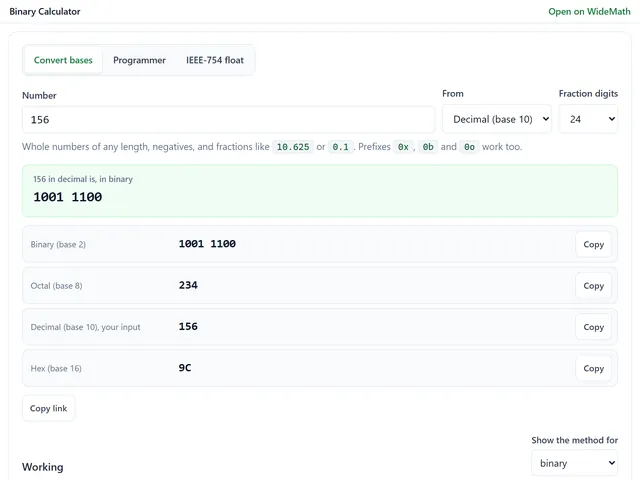Screen dimensions: 640x480
Task: Click the binary row value 1001 1100
Action: tap(207, 244)
